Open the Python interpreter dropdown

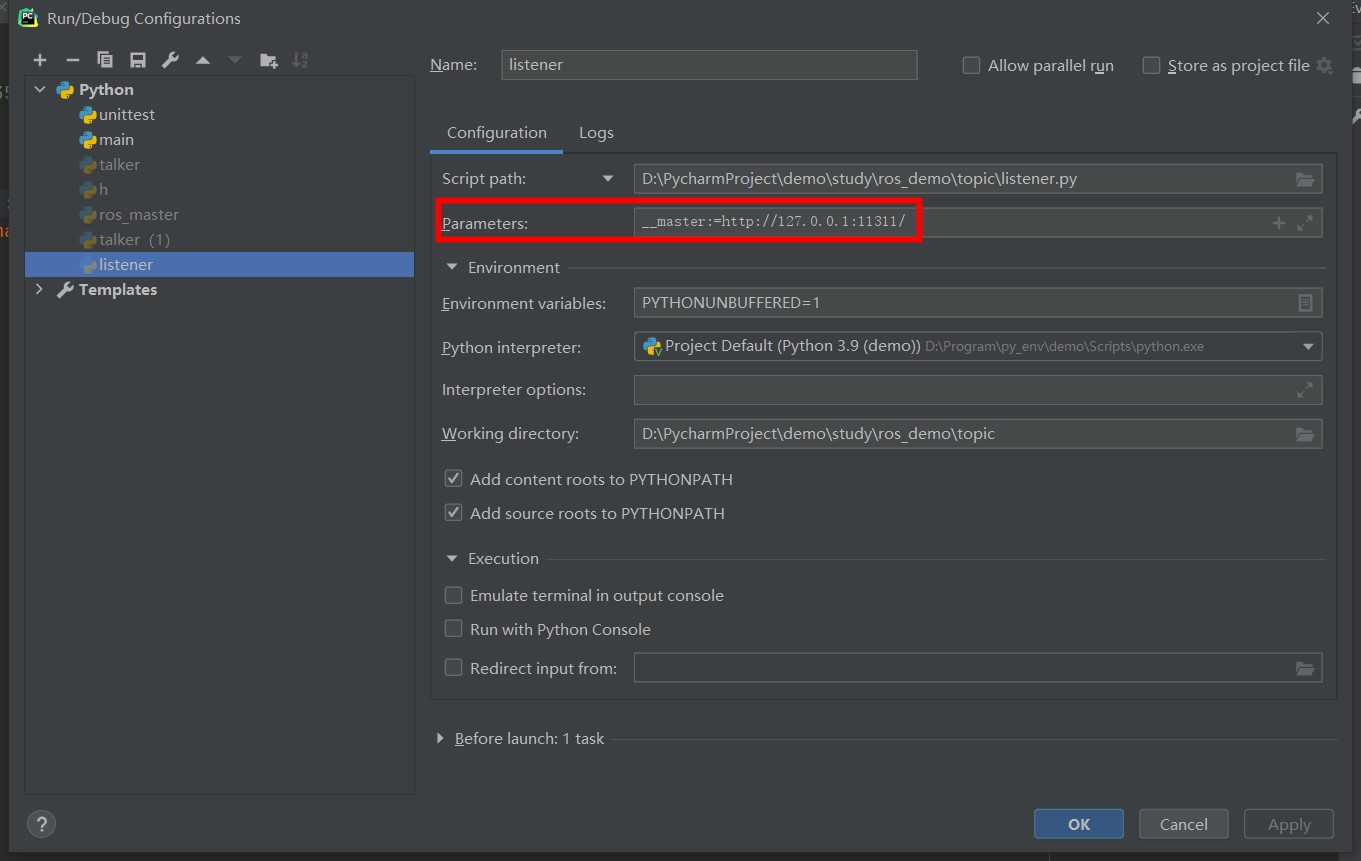click(1308, 347)
